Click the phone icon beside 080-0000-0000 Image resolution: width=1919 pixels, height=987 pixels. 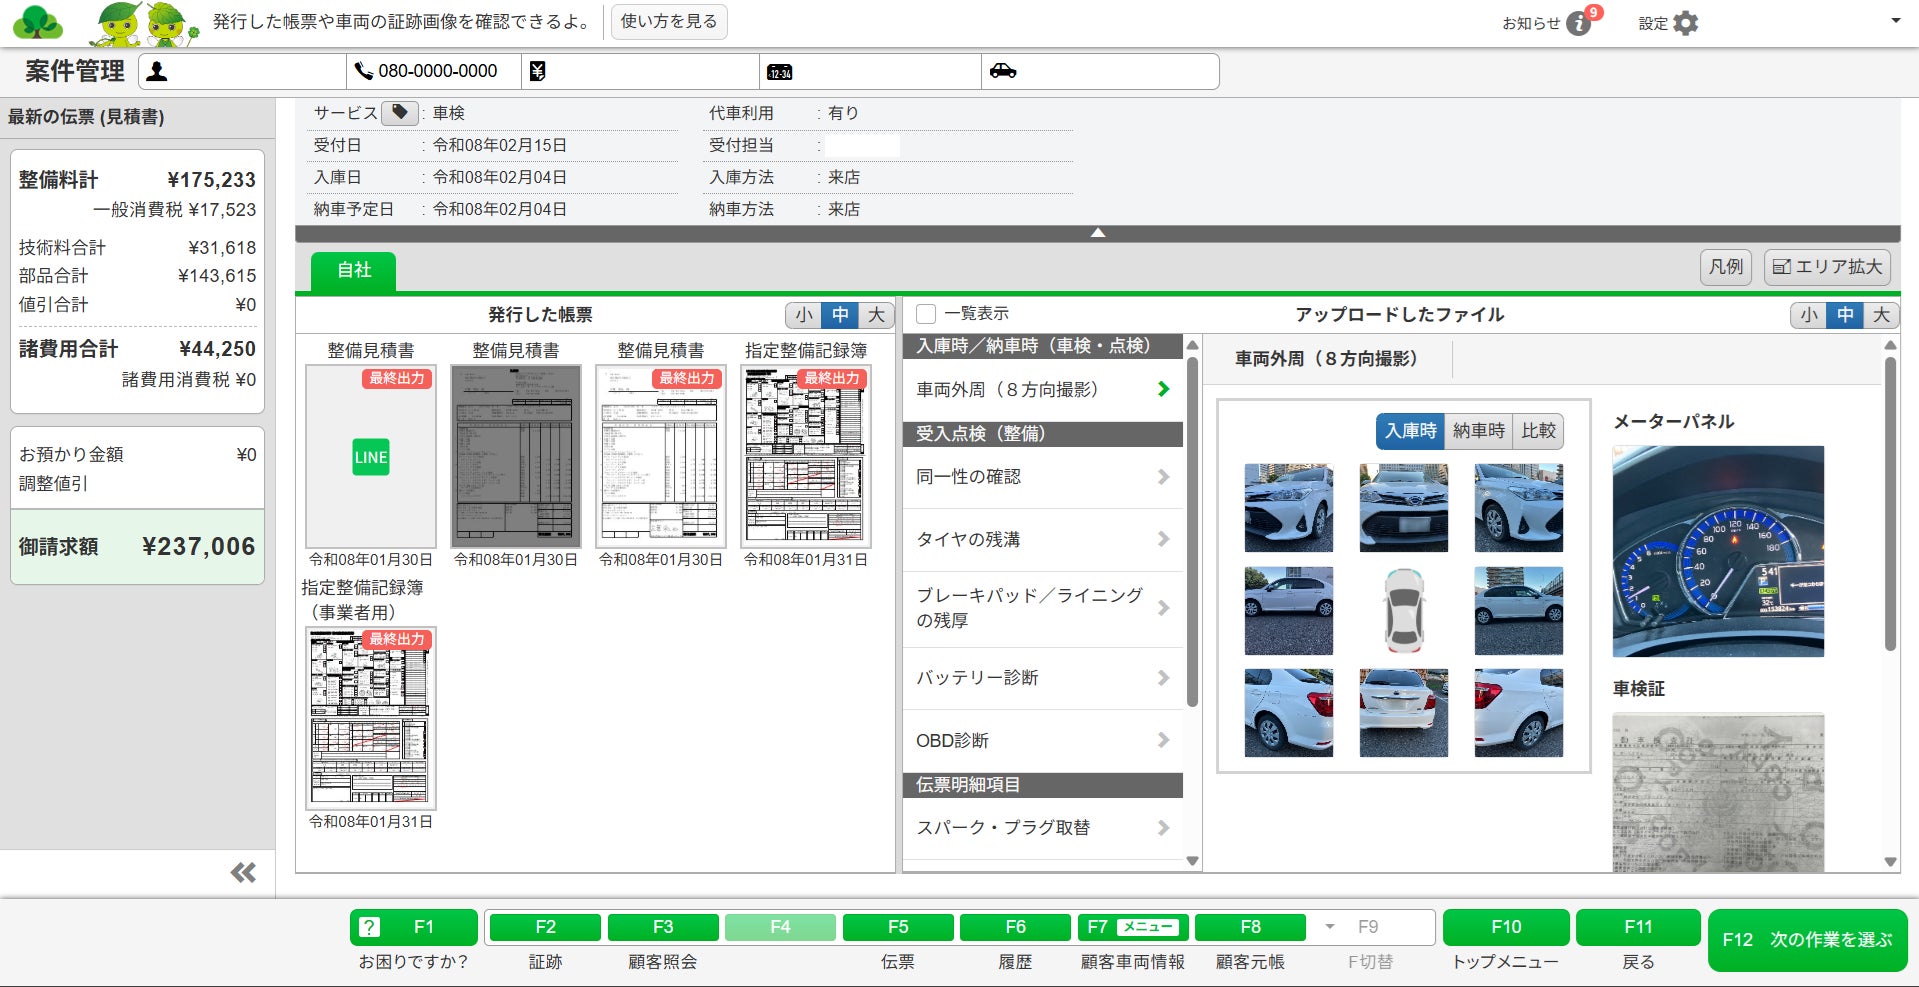click(364, 71)
